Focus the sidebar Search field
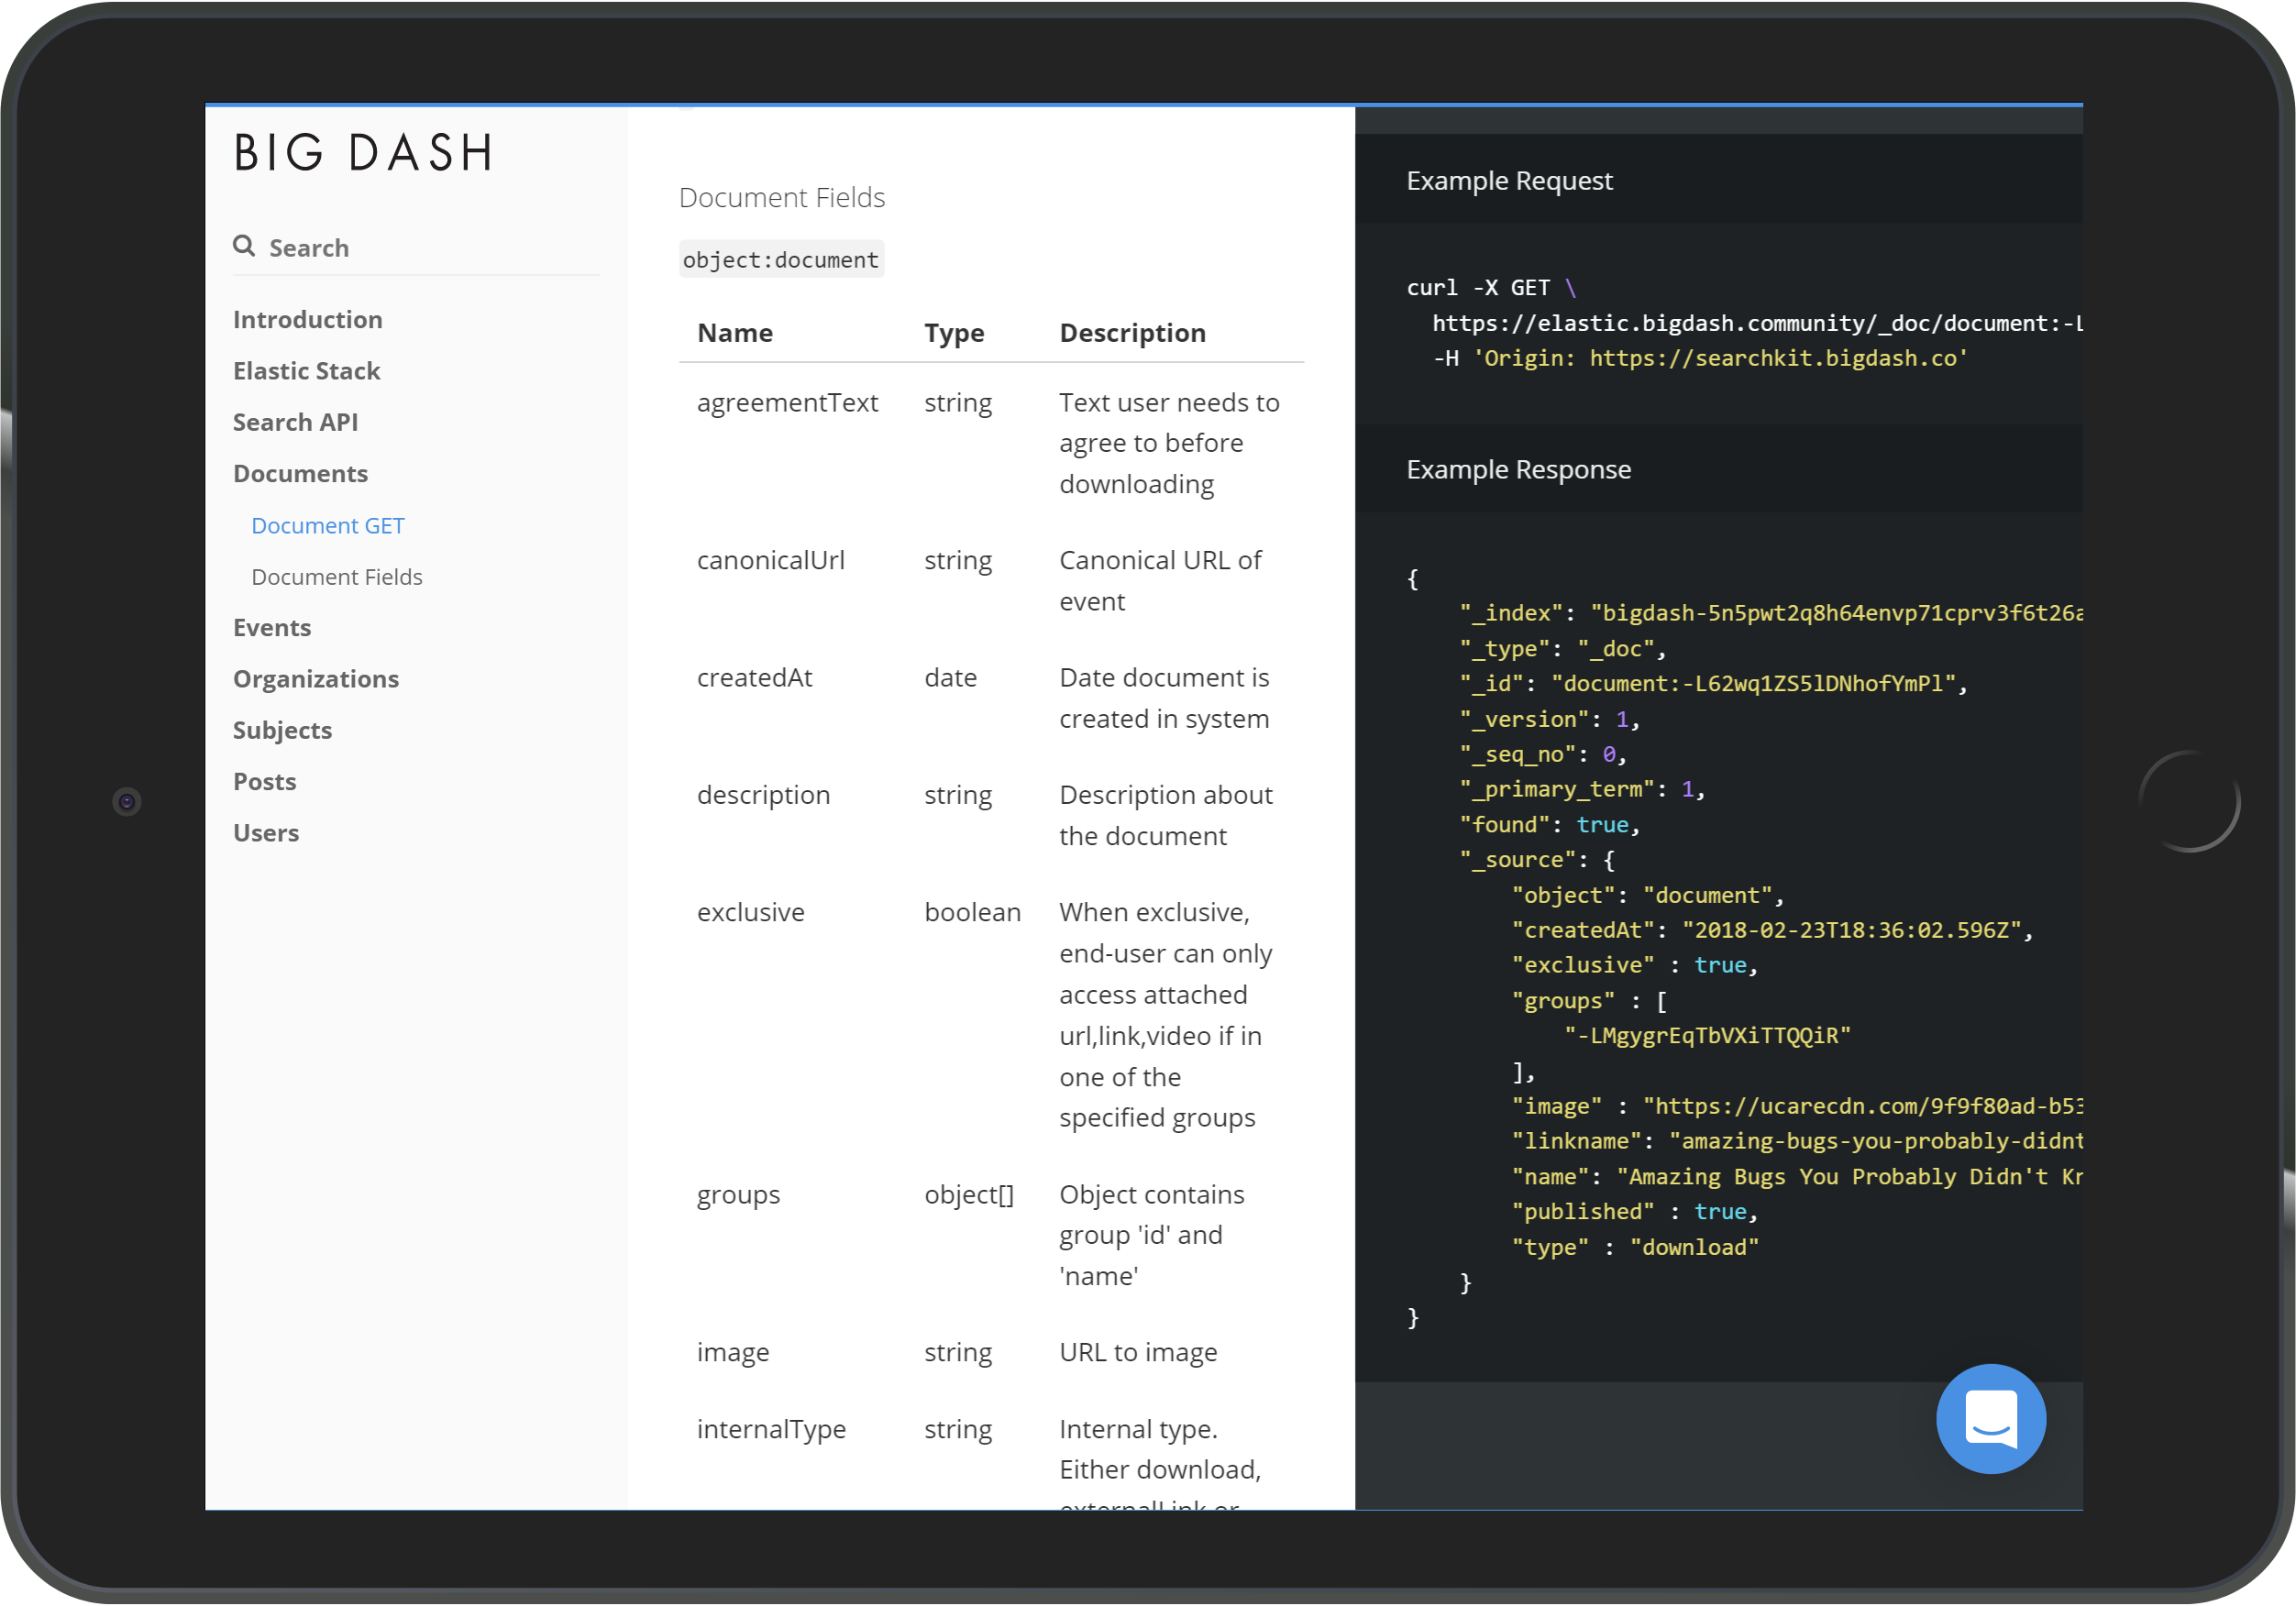2296x1606 pixels. coord(416,247)
